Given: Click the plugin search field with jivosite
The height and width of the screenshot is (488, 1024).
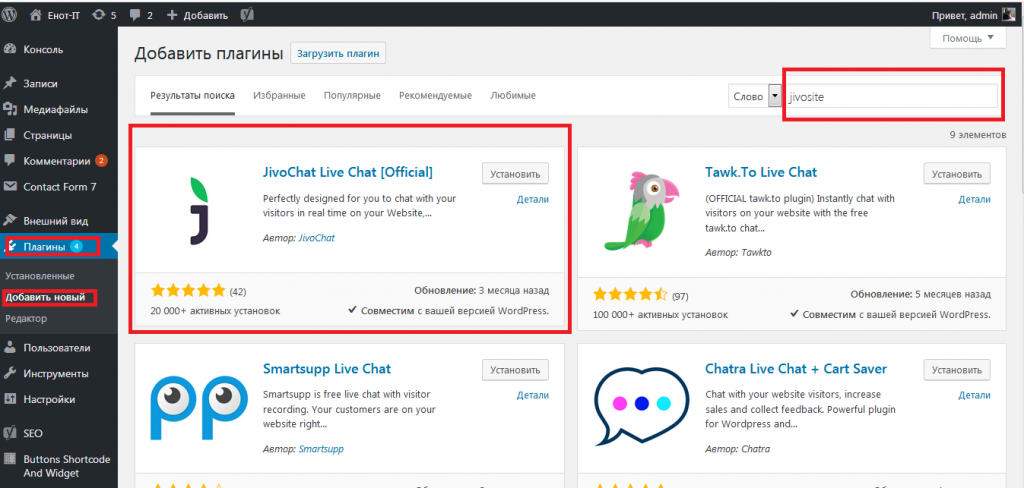Looking at the screenshot, I should pyautogui.click(x=891, y=96).
